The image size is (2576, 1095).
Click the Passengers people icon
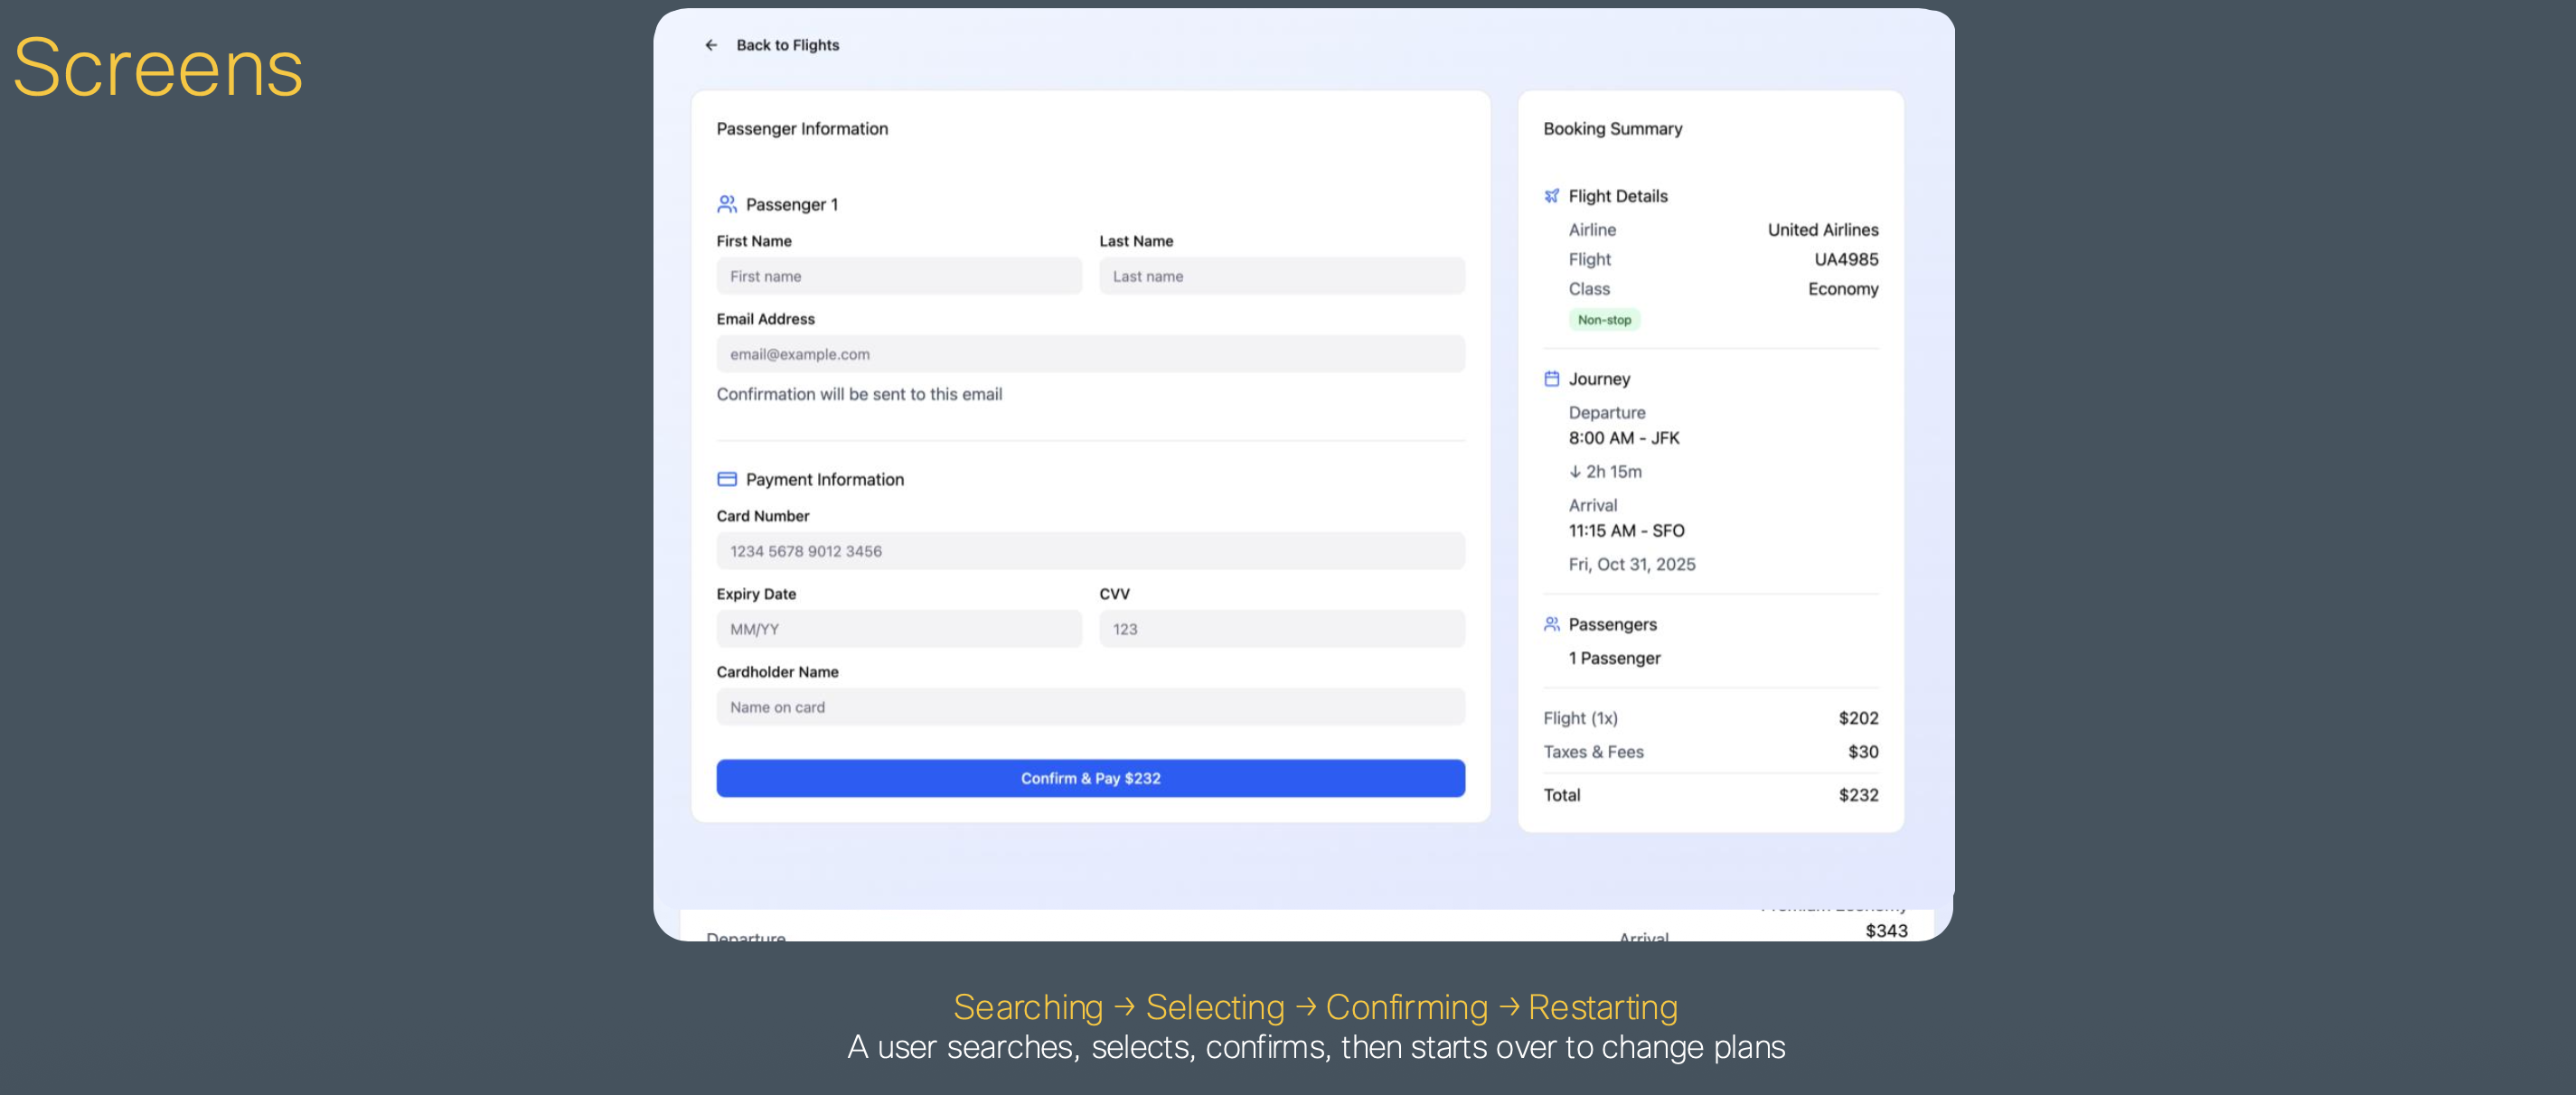(1552, 623)
